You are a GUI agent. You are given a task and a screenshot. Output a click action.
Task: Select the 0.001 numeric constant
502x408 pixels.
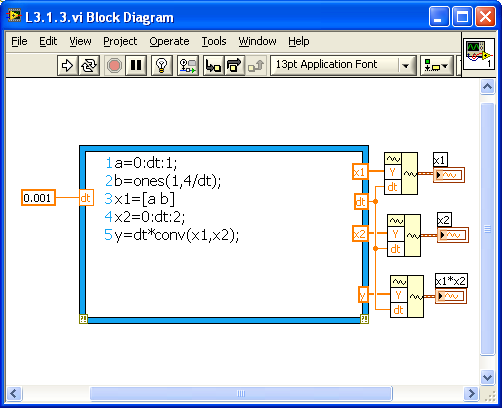(38, 198)
